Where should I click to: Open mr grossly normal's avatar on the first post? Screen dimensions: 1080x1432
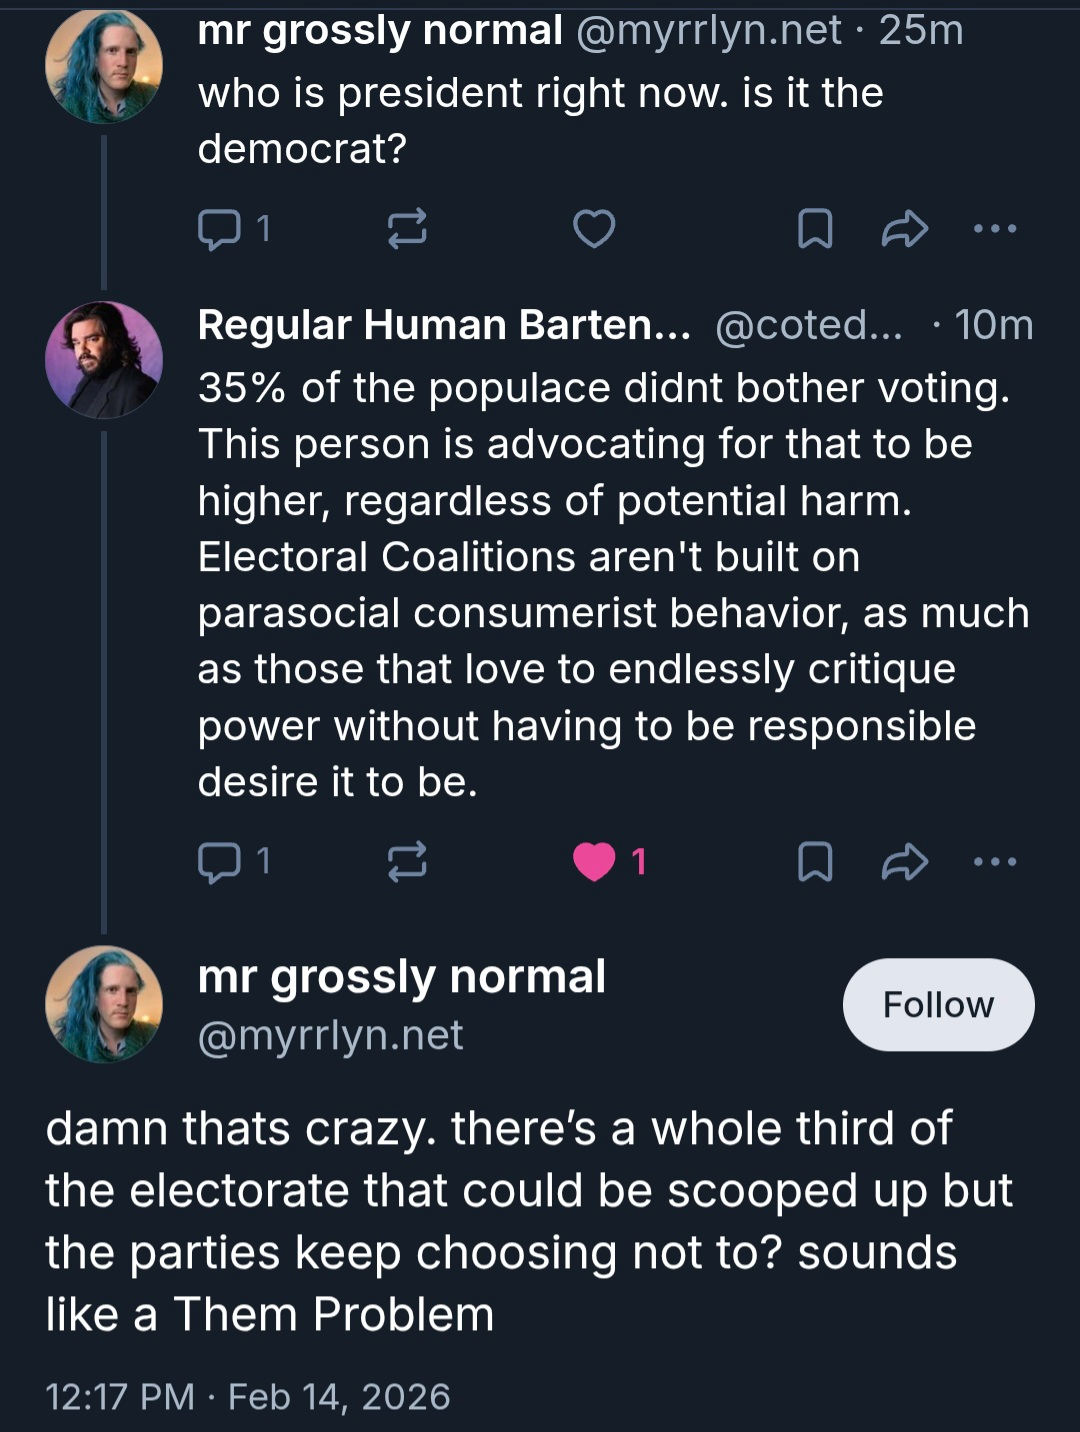(x=104, y=65)
